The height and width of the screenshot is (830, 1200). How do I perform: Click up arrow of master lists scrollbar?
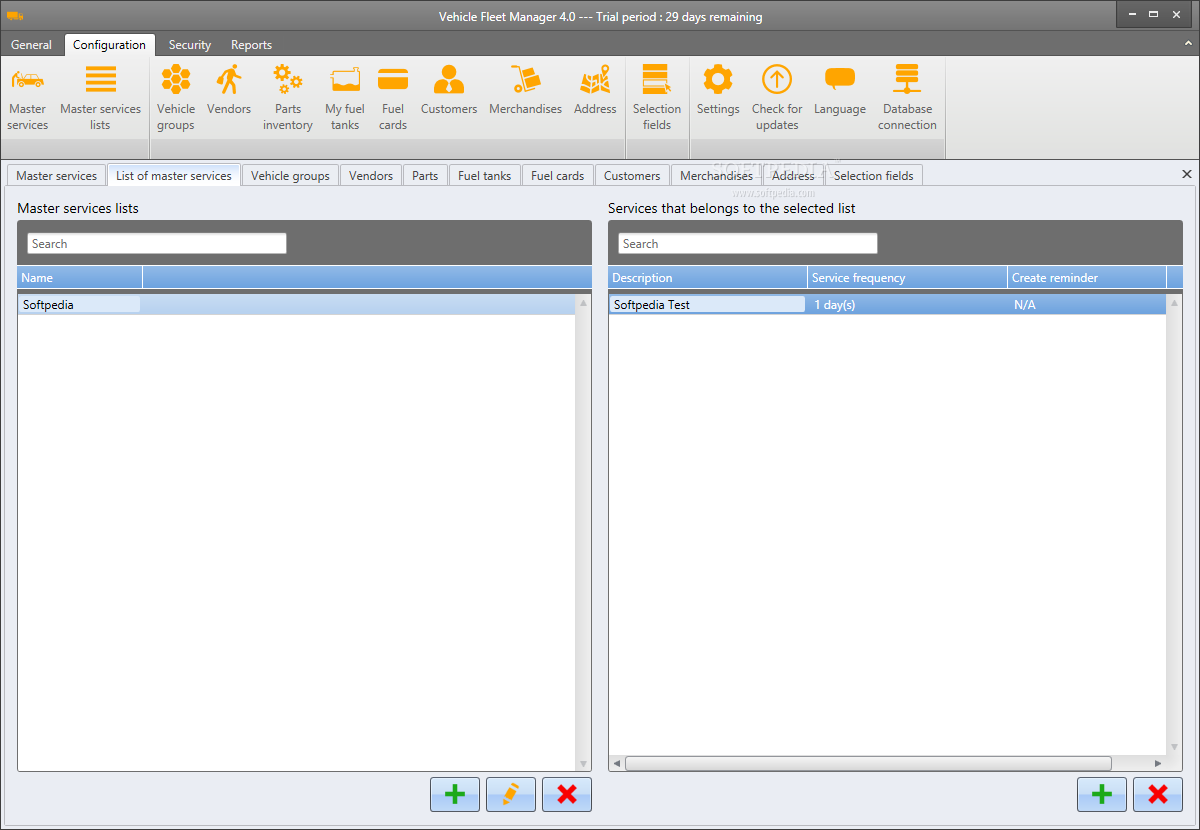coord(584,301)
